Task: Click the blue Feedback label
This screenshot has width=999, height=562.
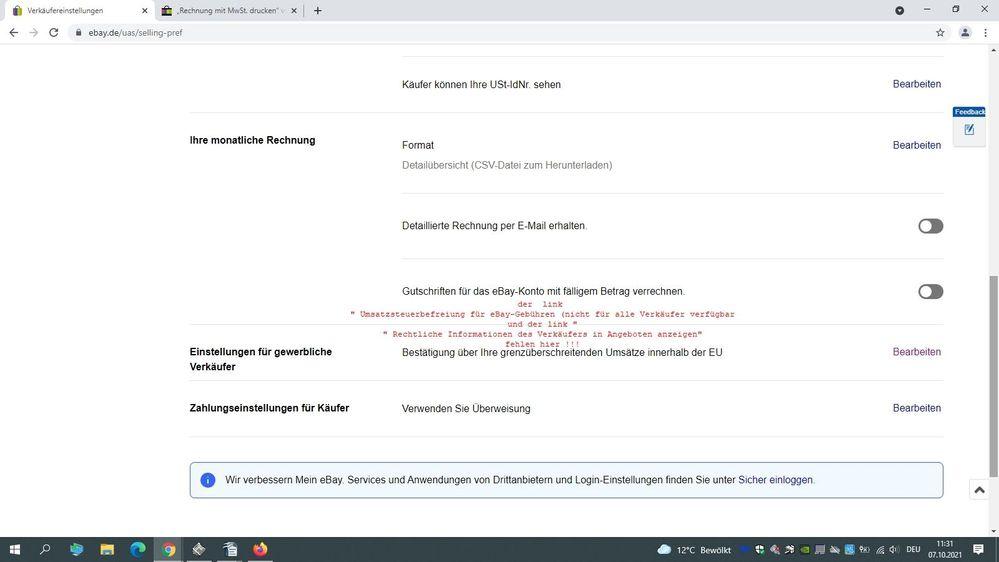Action: pyautogui.click(x=969, y=112)
